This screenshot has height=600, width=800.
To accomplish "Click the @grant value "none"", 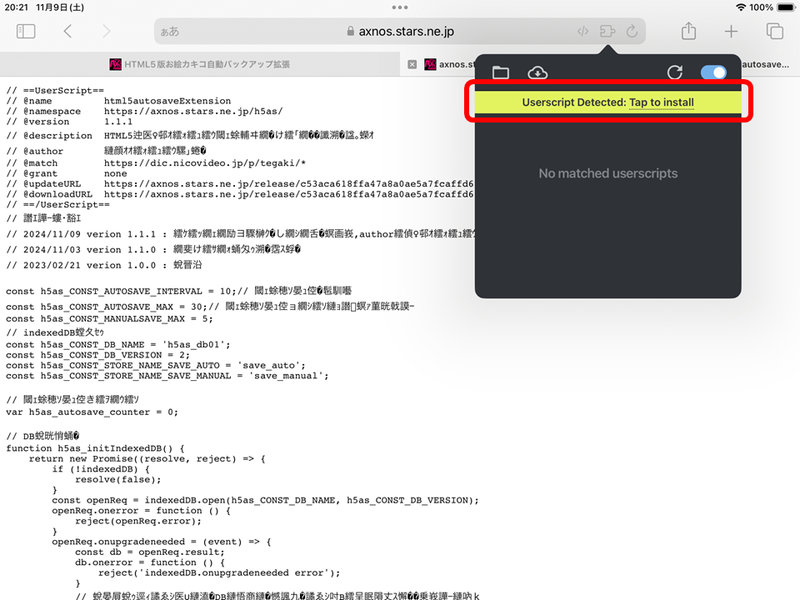I will 115,173.
